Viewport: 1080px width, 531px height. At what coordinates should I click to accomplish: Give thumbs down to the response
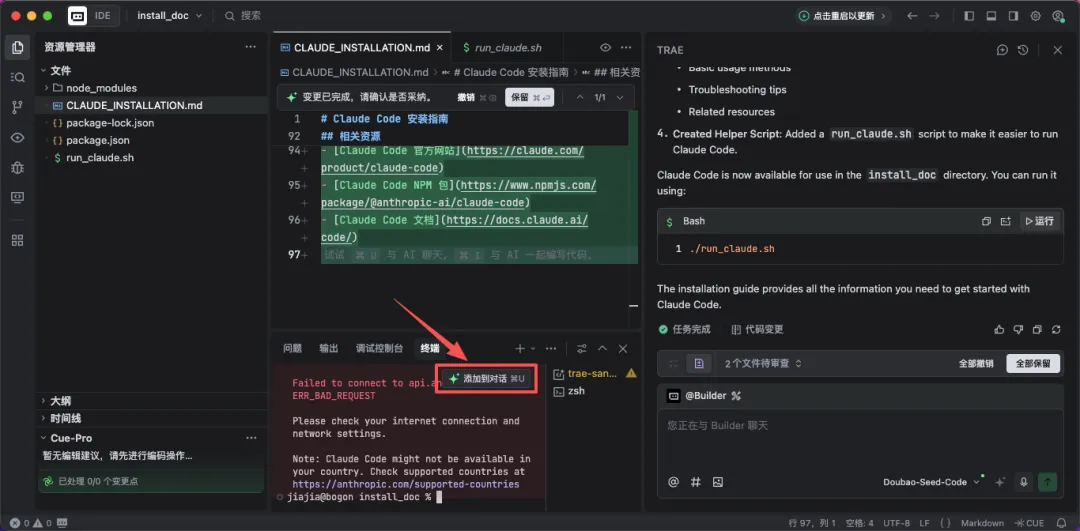1019,330
